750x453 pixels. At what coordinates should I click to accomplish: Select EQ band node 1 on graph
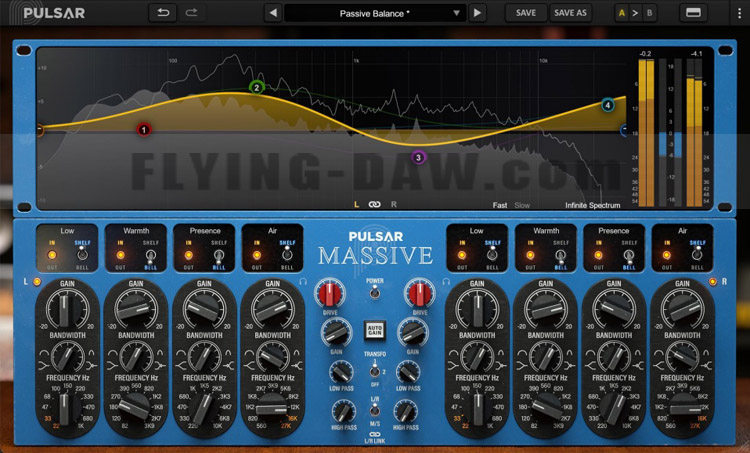pos(143,130)
